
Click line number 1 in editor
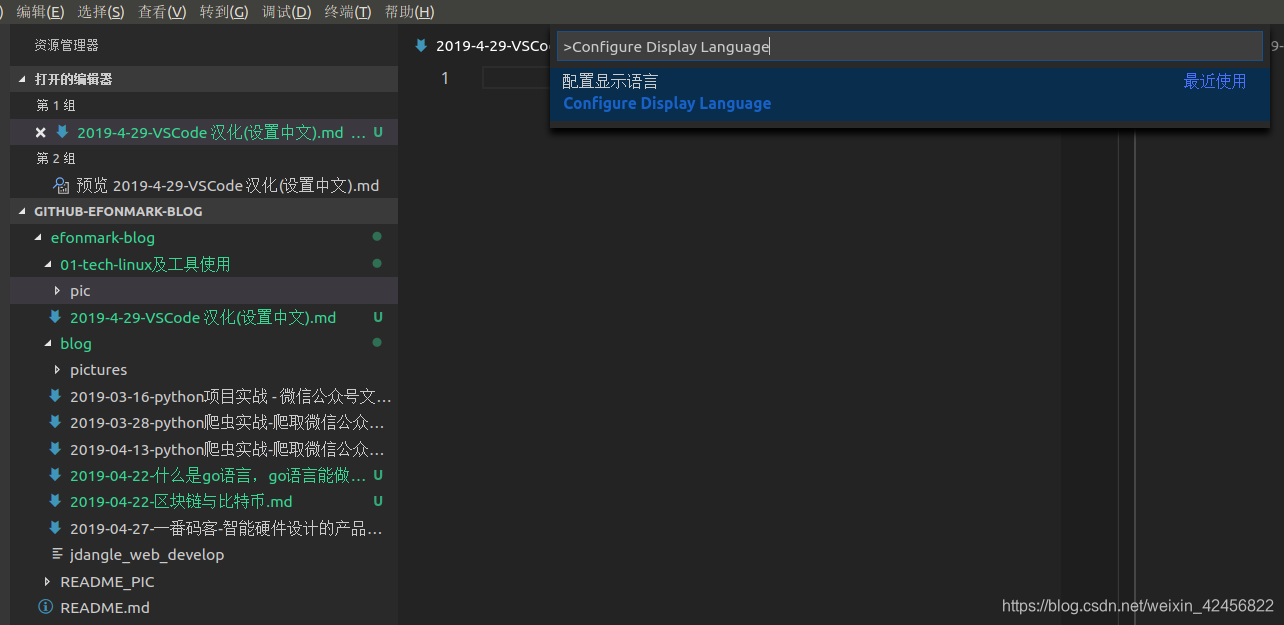coord(445,78)
